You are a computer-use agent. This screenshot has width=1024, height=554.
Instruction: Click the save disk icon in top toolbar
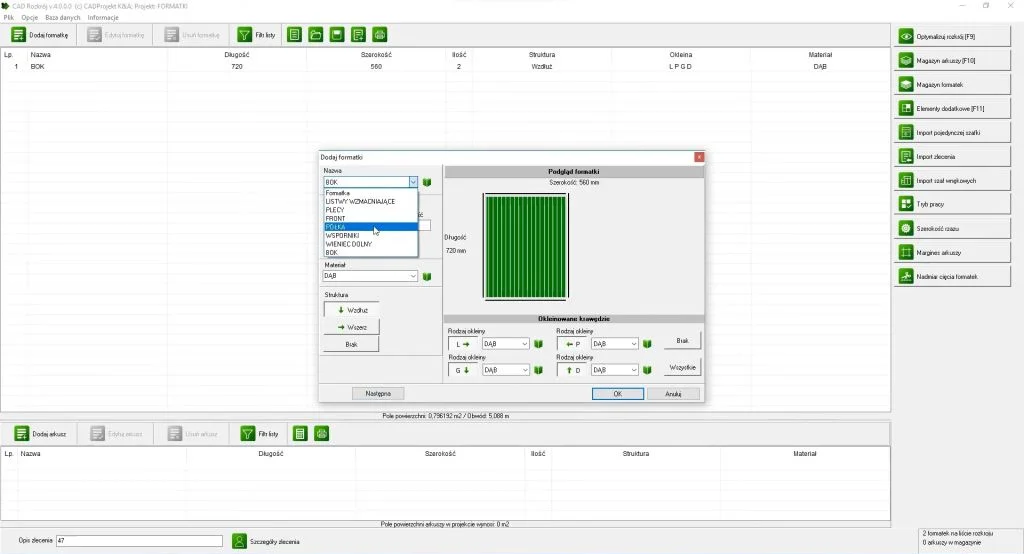tap(337, 35)
